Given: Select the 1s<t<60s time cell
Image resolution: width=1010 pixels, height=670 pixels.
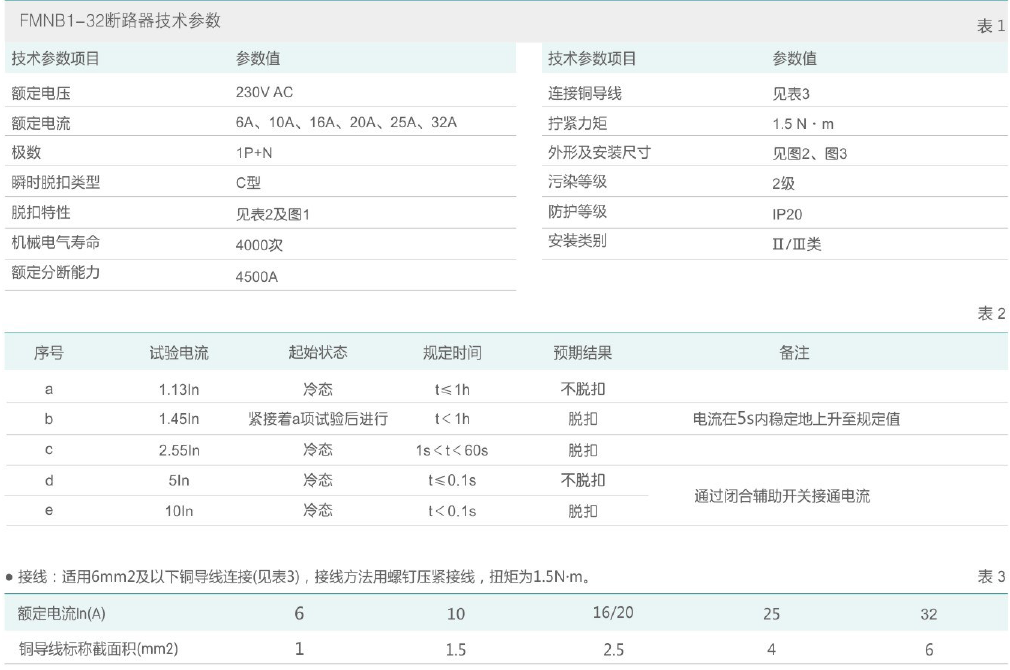Looking at the screenshot, I should point(452,450).
